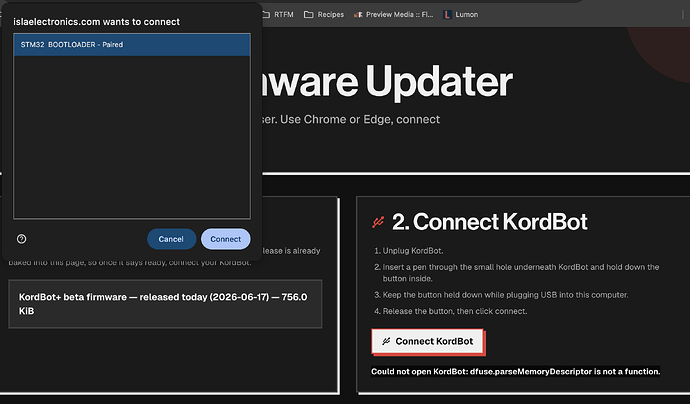690x404 pixels.
Task: Select the KordBot+ beta firmware box
Action: [165, 304]
